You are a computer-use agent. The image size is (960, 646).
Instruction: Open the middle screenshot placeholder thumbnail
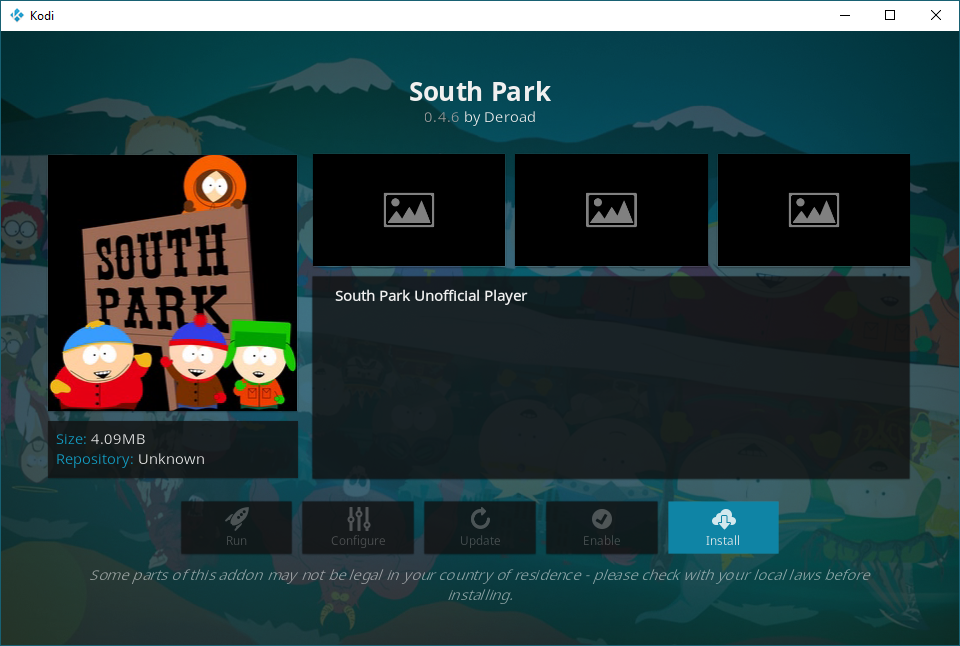point(611,210)
